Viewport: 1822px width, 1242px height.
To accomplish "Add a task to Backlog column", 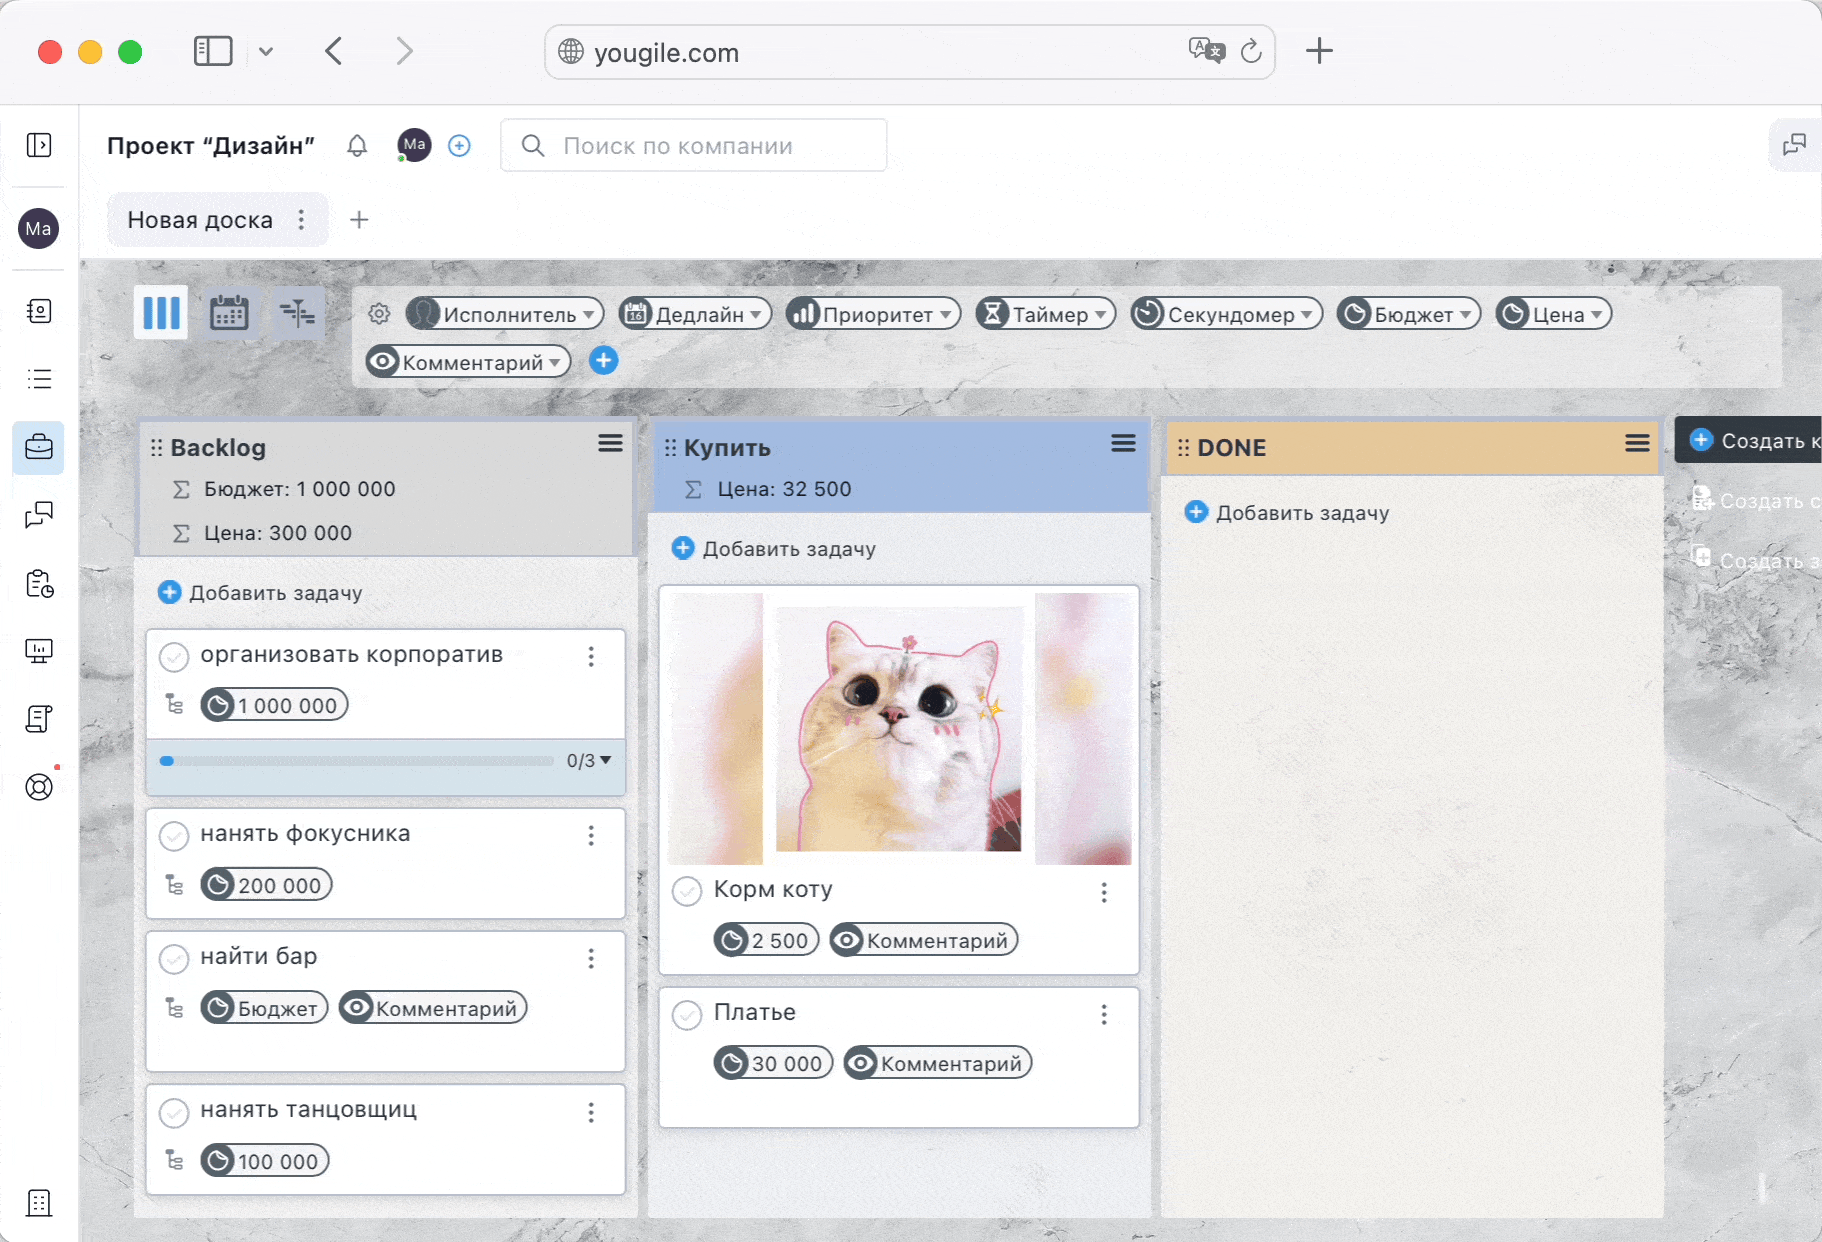I will [x=261, y=593].
